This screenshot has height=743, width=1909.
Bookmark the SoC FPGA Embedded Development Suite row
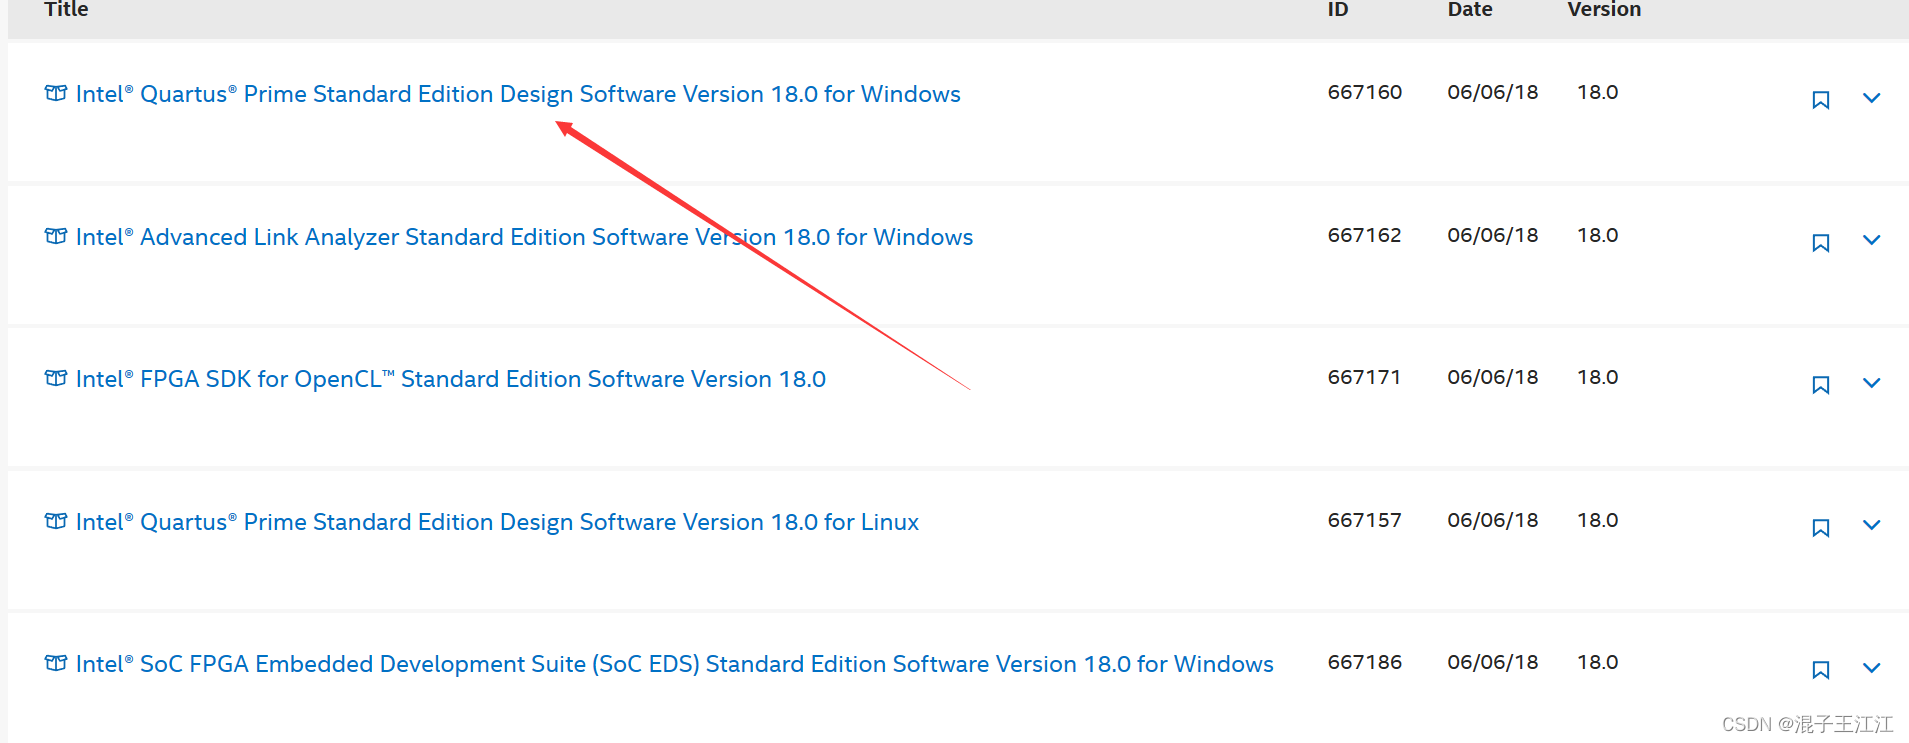point(1821,670)
